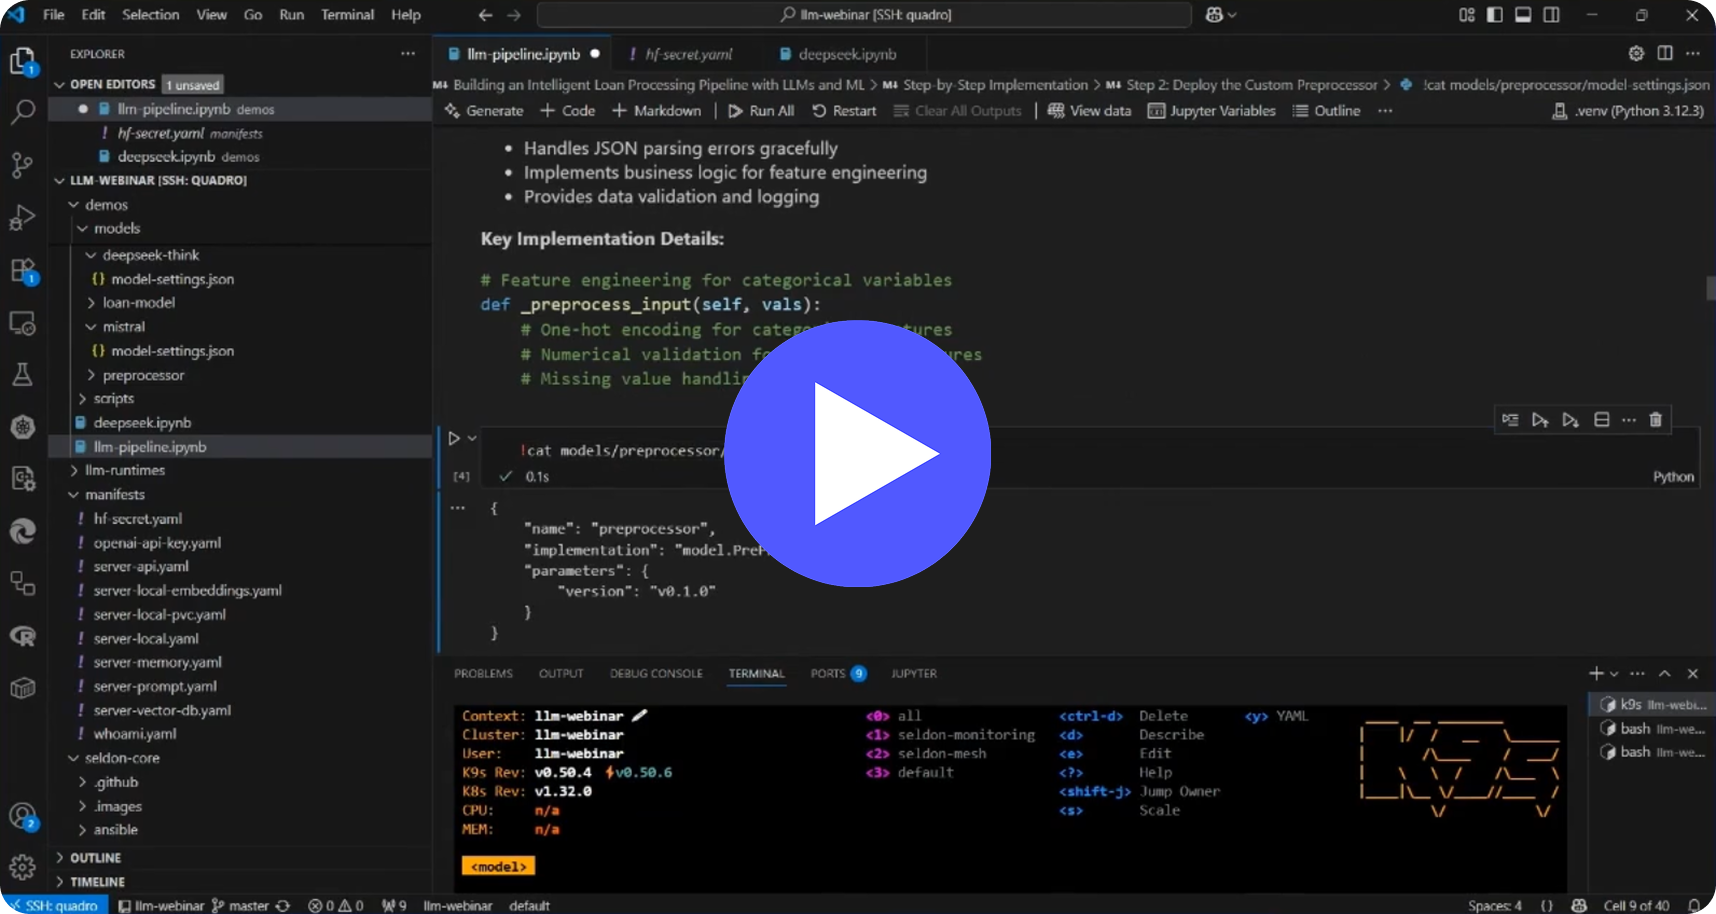Switch to the PROBLEMS panel tab
The height and width of the screenshot is (914, 1716).
coord(483,674)
